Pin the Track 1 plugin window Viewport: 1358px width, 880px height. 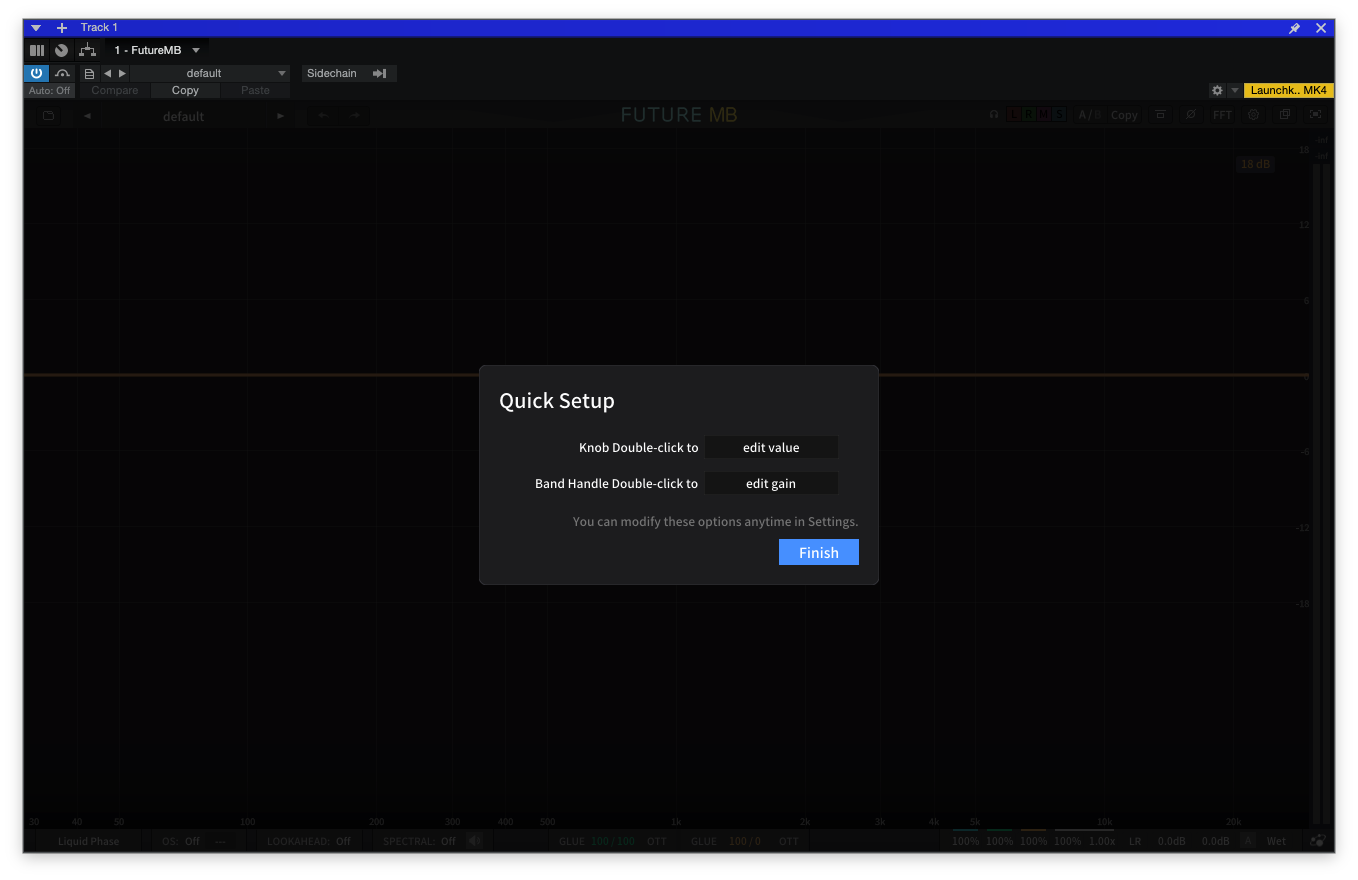1295,28
